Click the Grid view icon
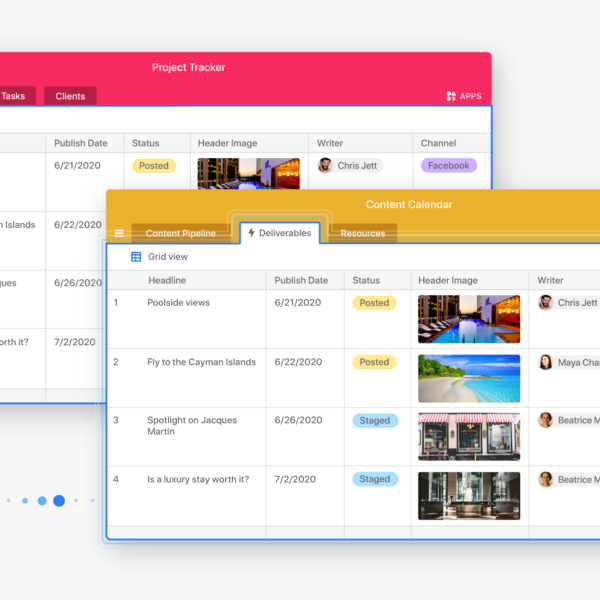Image resolution: width=600 pixels, height=600 pixels. coord(136,257)
